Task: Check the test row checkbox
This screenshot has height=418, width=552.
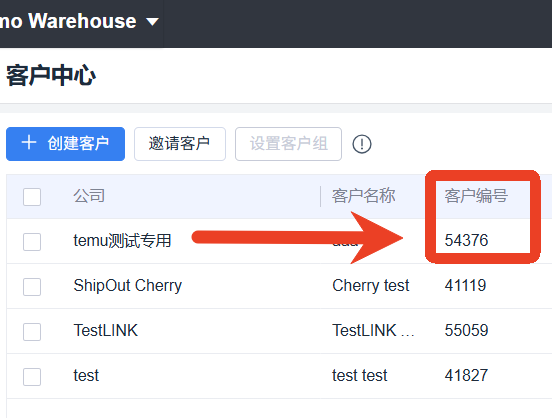Action: click(x=32, y=377)
